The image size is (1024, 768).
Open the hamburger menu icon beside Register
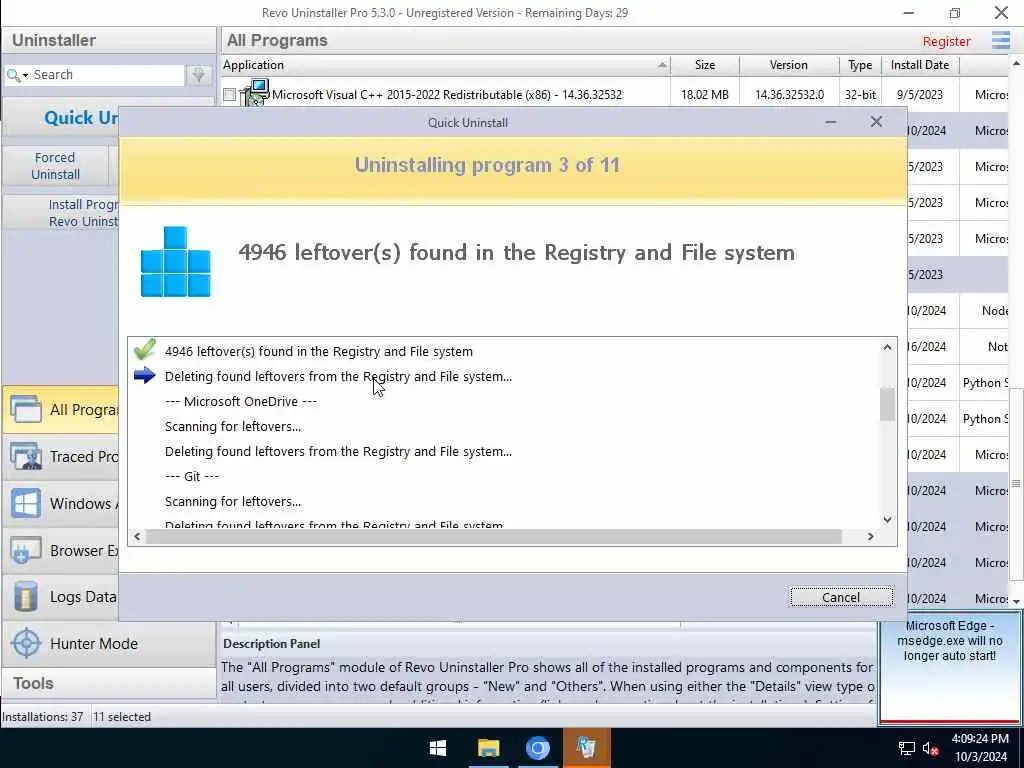tap(1000, 40)
